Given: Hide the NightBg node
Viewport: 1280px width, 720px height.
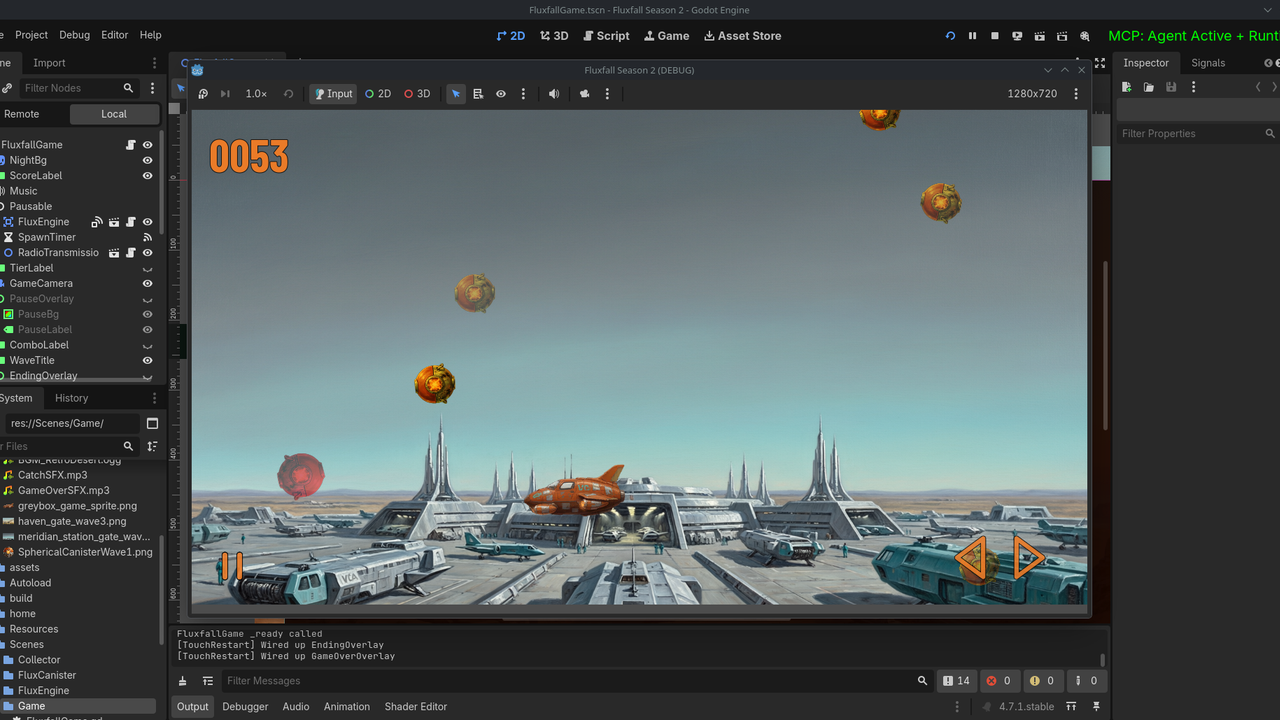Looking at the screenshot, I should point(148,160).
